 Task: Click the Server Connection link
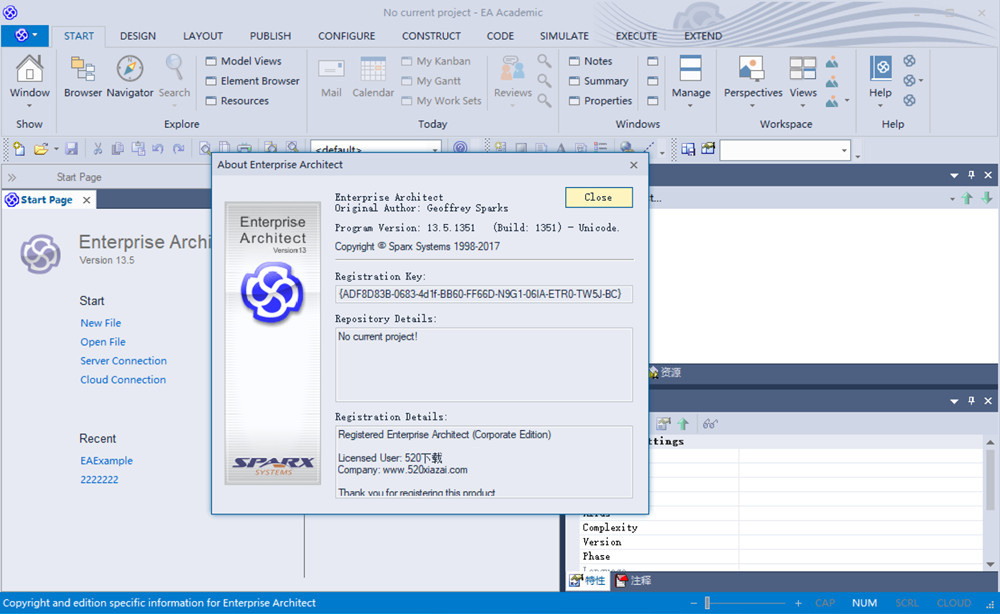click(x=123, y=361)
